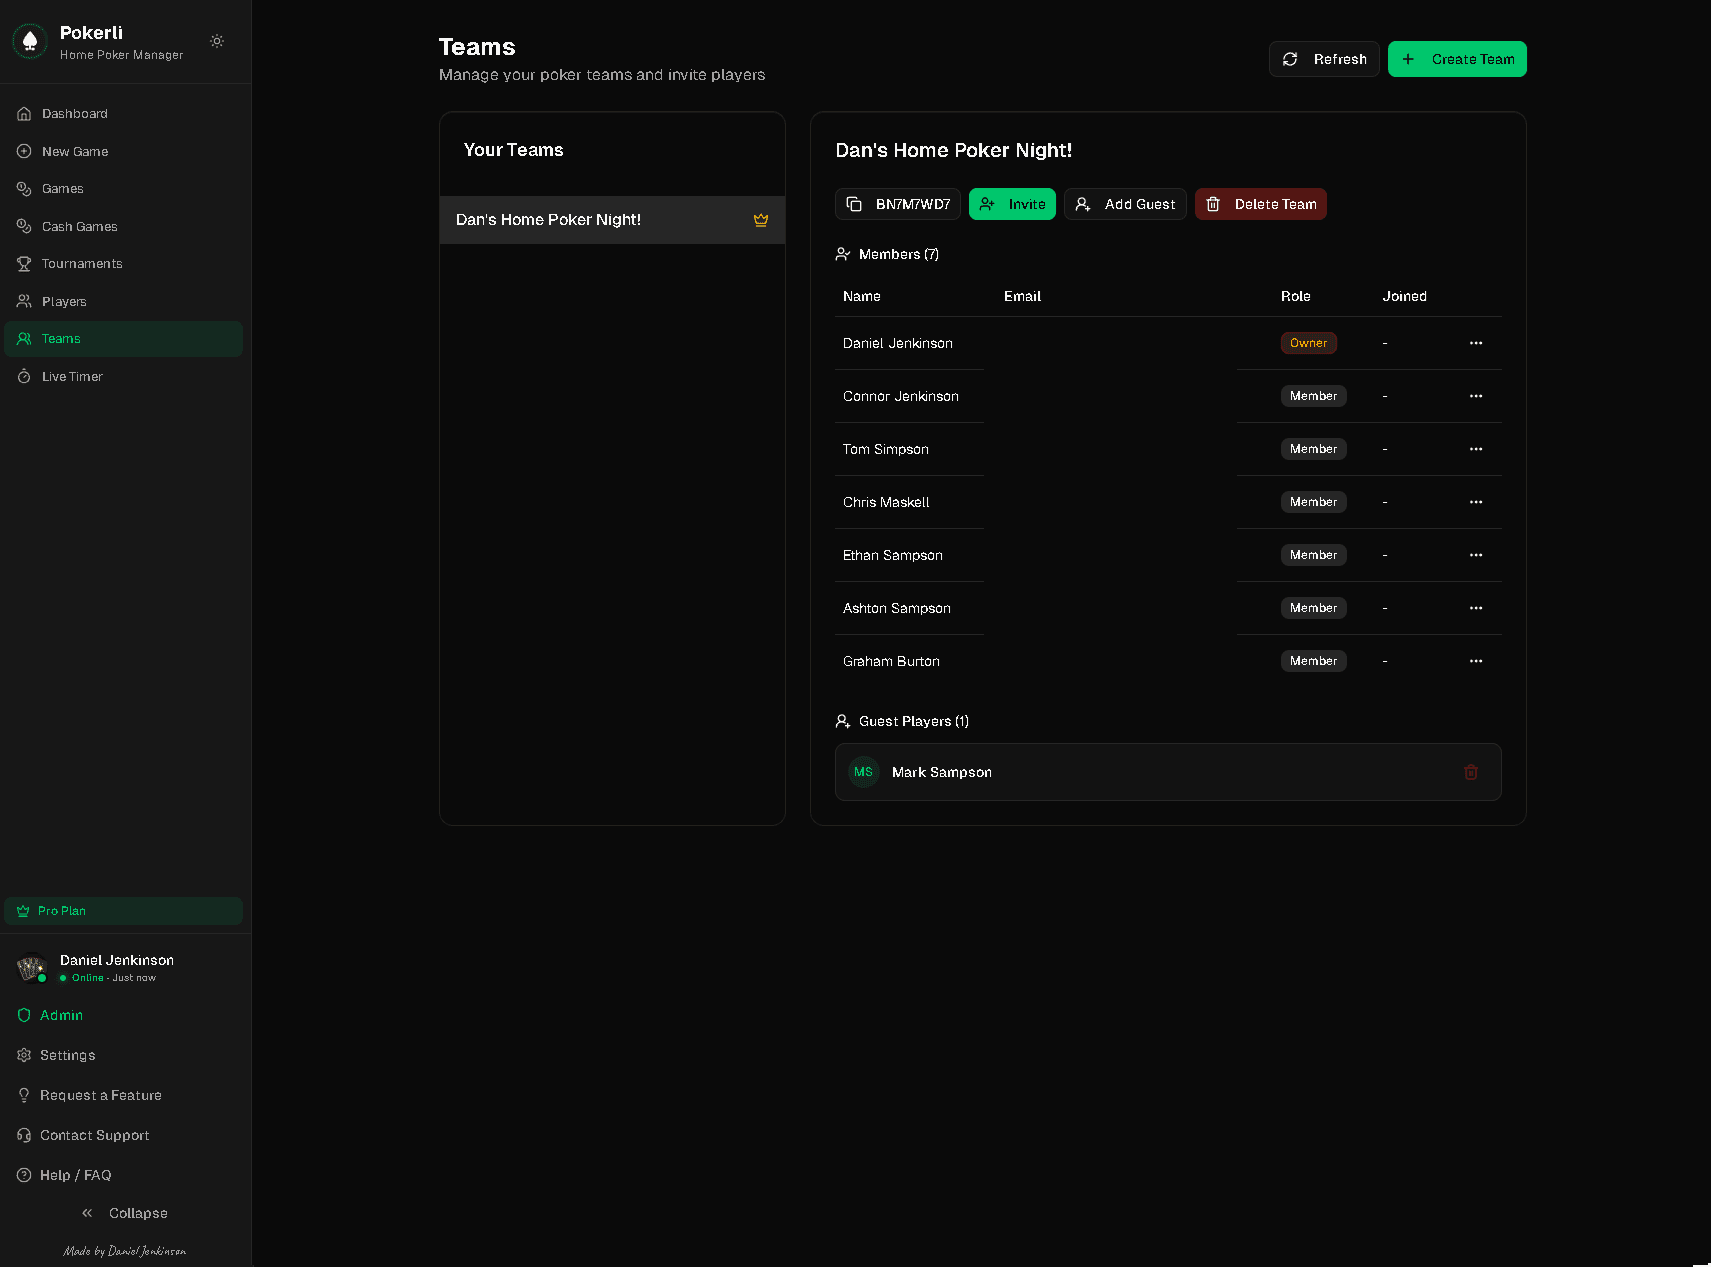Delete guest player Mark Sampson

tap(1470, 772)
